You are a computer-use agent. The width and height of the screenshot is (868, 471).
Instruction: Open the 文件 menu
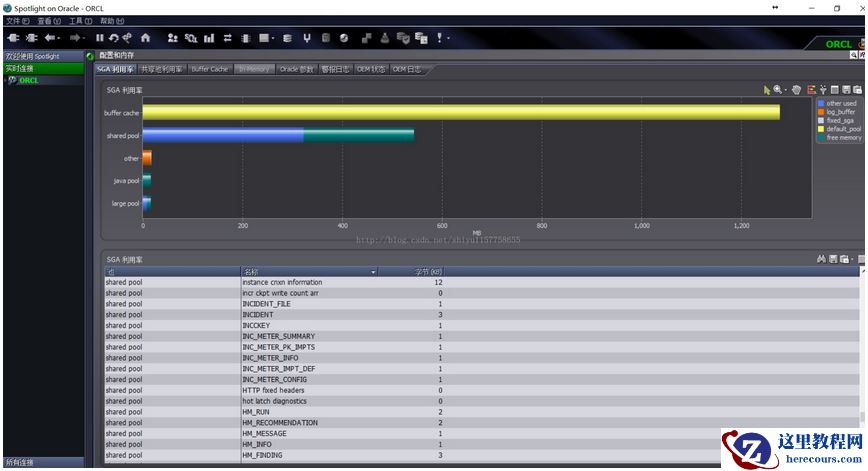click(17, 21)
